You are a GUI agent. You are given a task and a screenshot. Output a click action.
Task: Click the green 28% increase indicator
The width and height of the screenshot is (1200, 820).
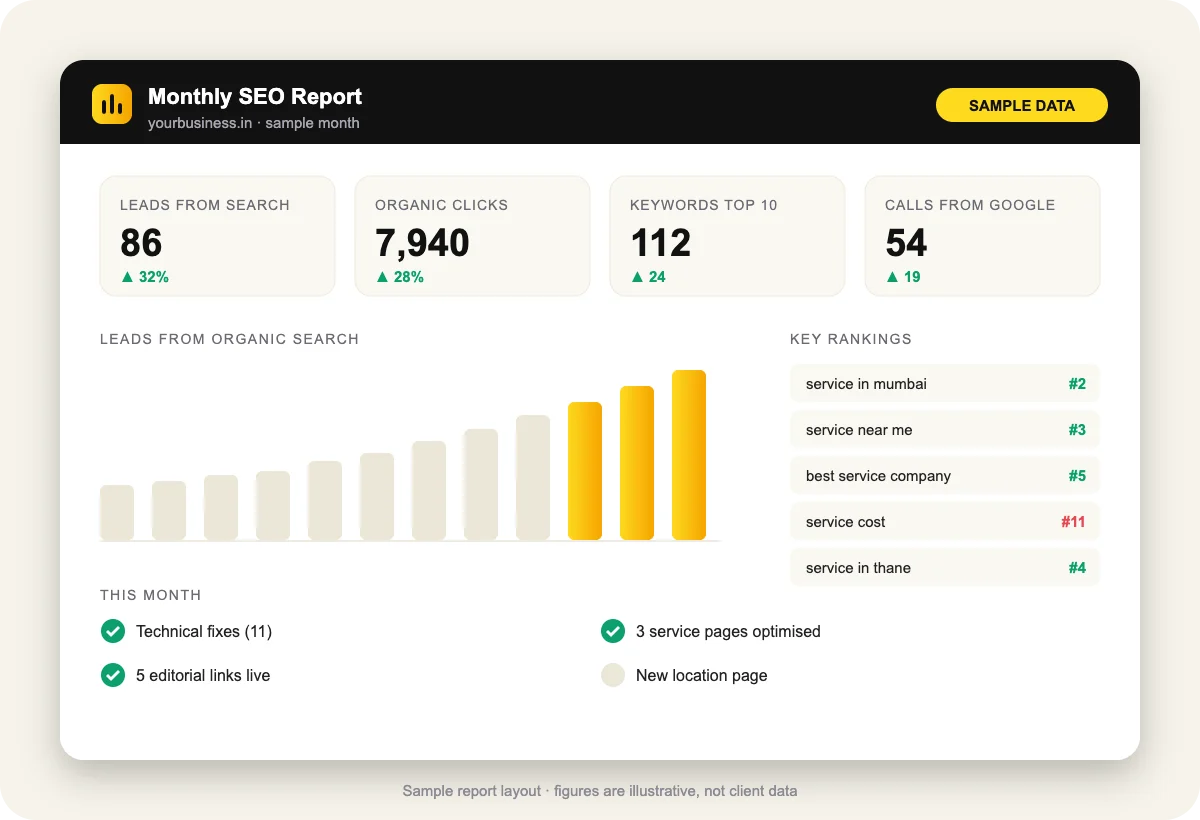(400, 277)
